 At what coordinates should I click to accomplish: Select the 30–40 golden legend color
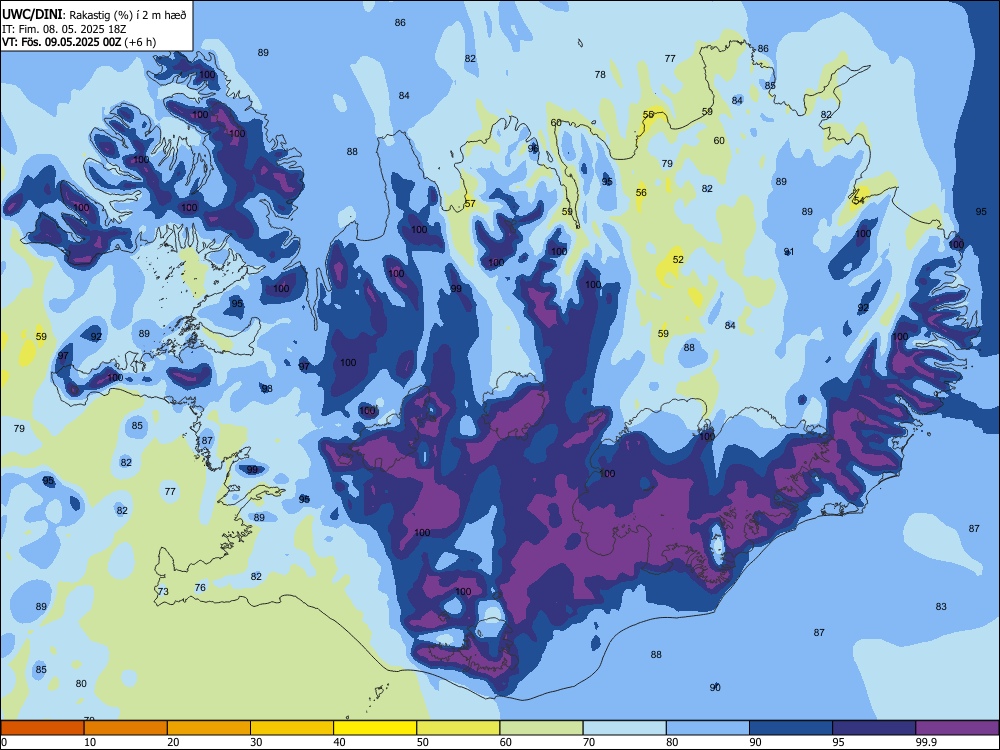pyautogui.click(x=292, y=728)
